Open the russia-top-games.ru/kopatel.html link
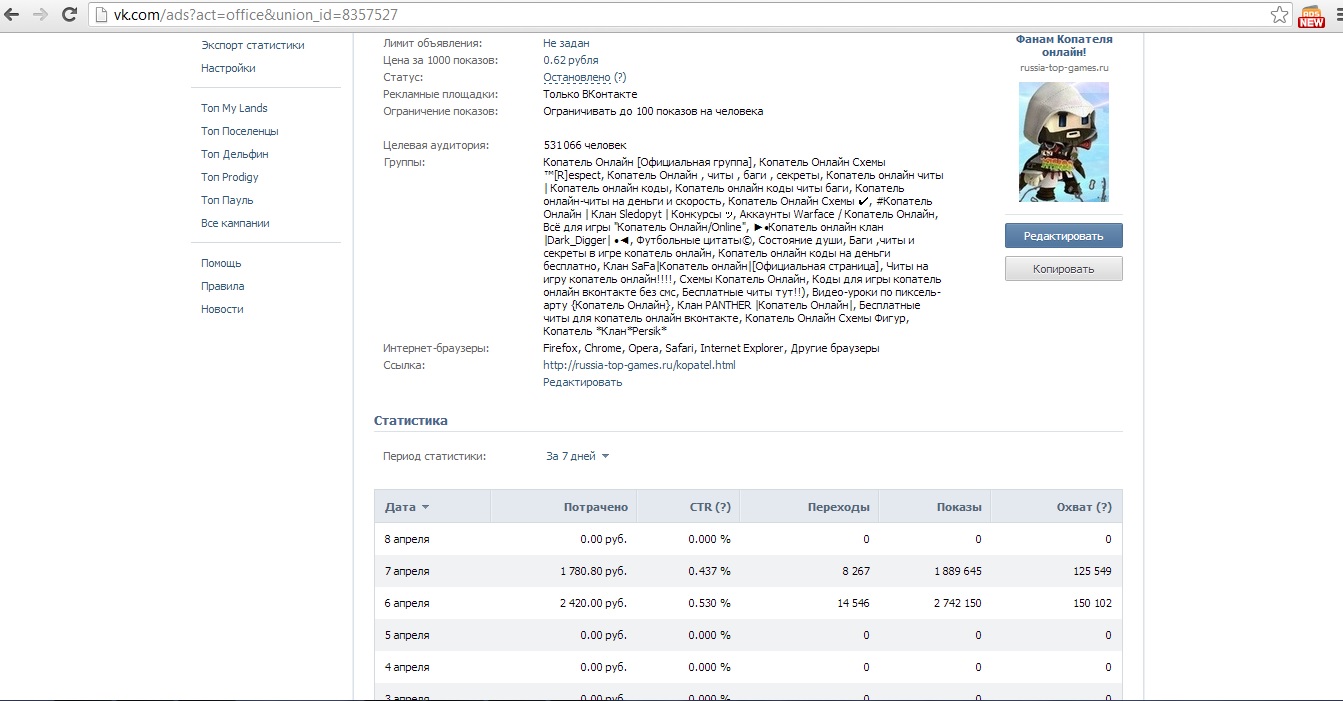 point(639,365)
